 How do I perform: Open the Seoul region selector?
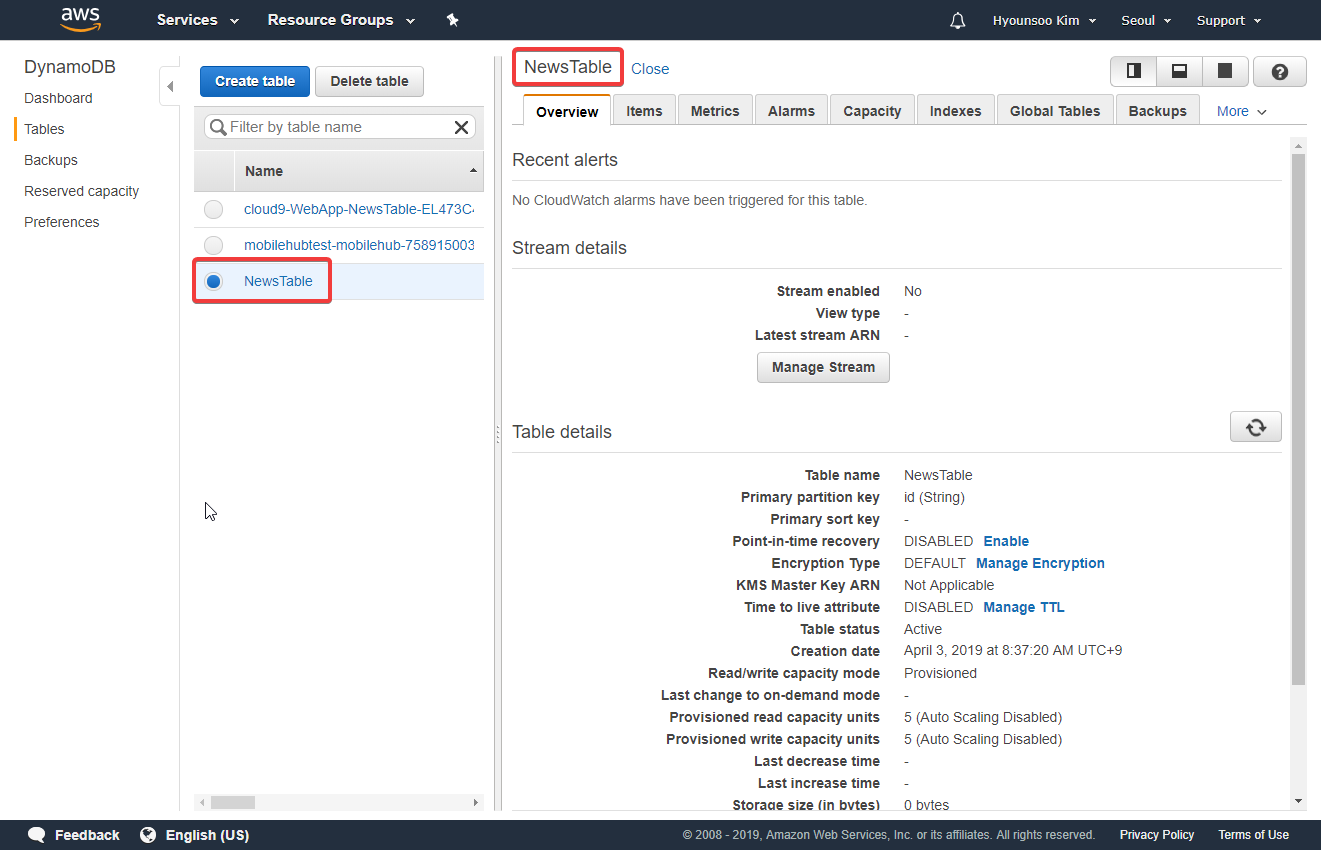[x=1146, y=20]
